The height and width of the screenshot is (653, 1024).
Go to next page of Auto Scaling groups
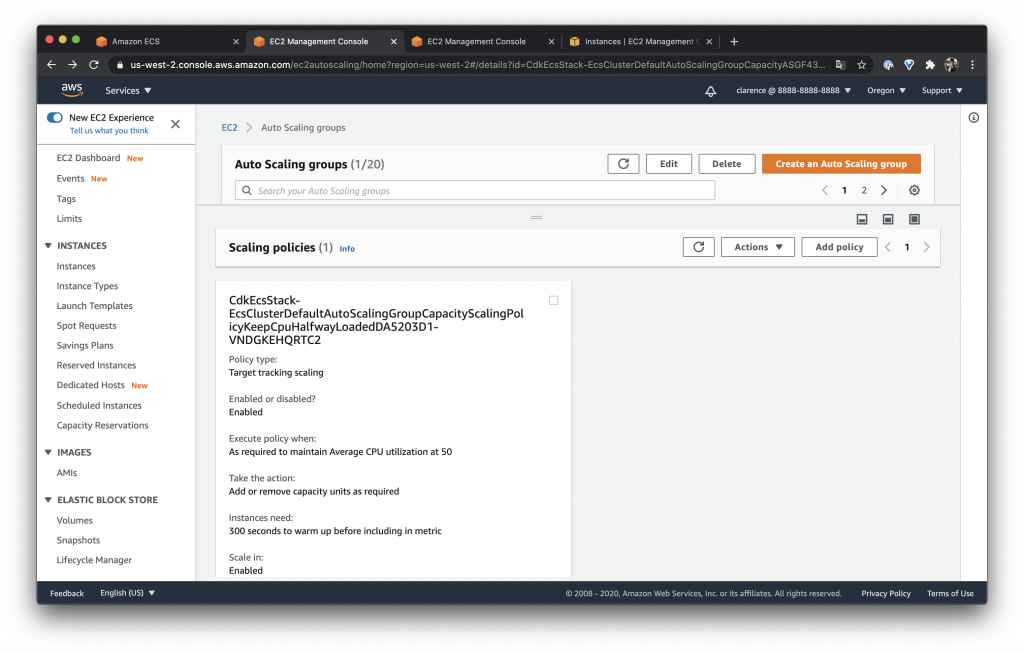tap(884, 190)
